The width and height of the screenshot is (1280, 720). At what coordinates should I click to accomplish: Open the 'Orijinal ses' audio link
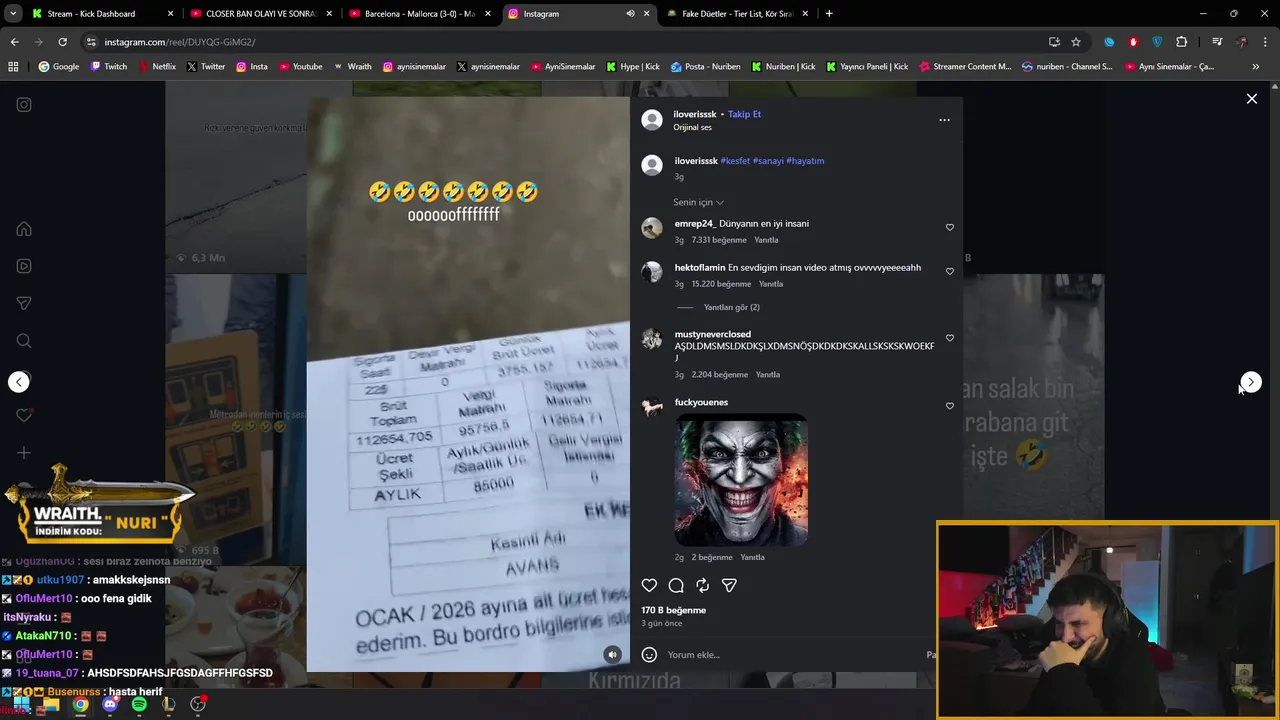(692, 128)
